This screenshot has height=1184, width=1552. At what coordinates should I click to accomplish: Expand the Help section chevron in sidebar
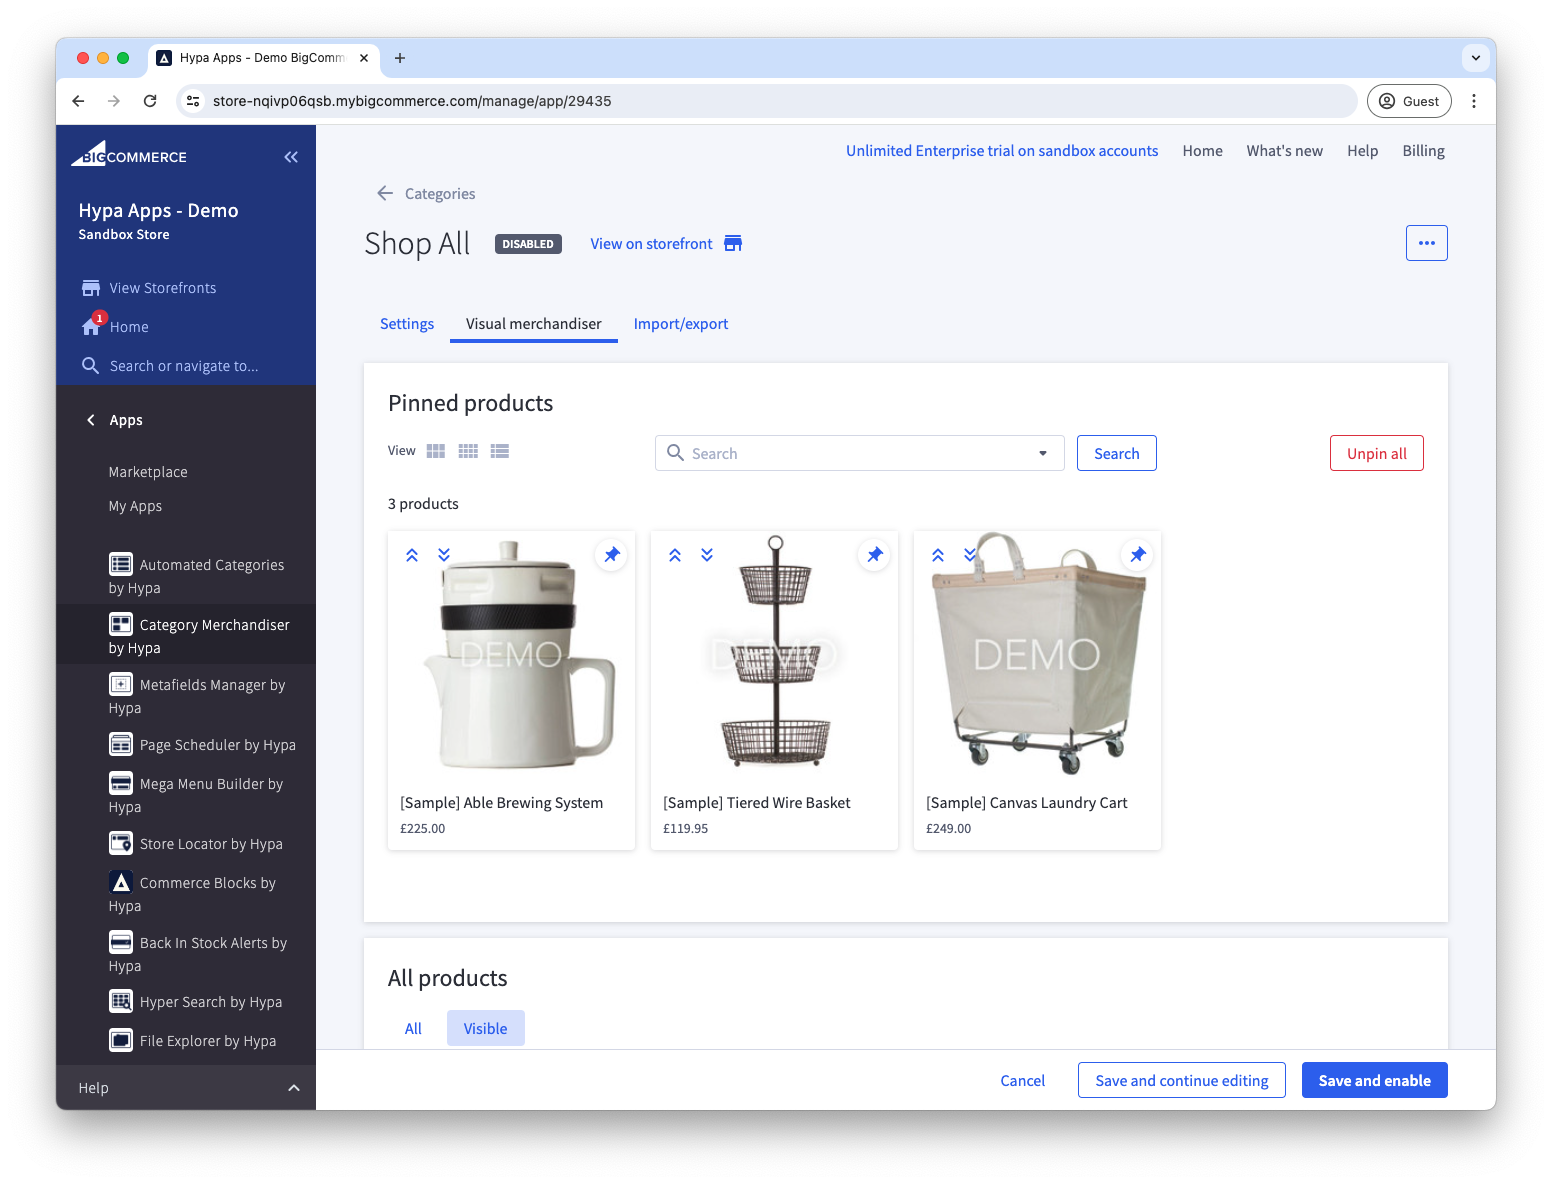[x=294, y=1088]
